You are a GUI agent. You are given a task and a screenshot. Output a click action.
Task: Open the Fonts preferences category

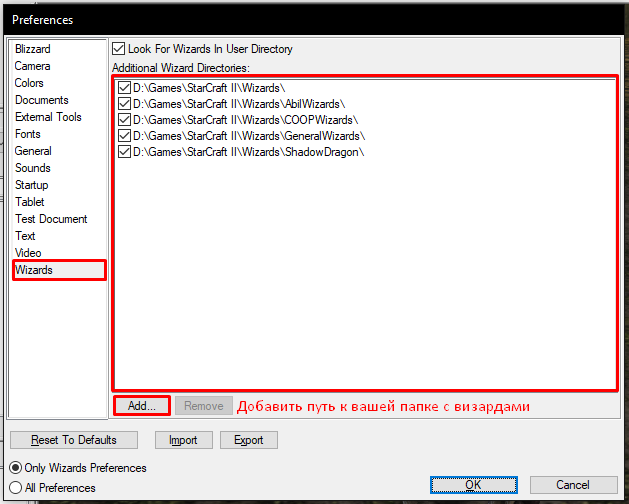point(28,134)
